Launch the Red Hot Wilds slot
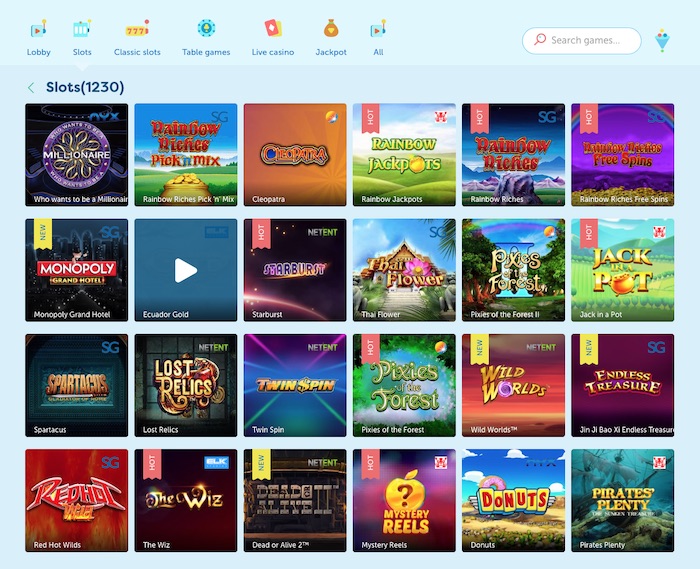This screenshot has height=569, width=700. pyautogui.click(x=77, y=500)
